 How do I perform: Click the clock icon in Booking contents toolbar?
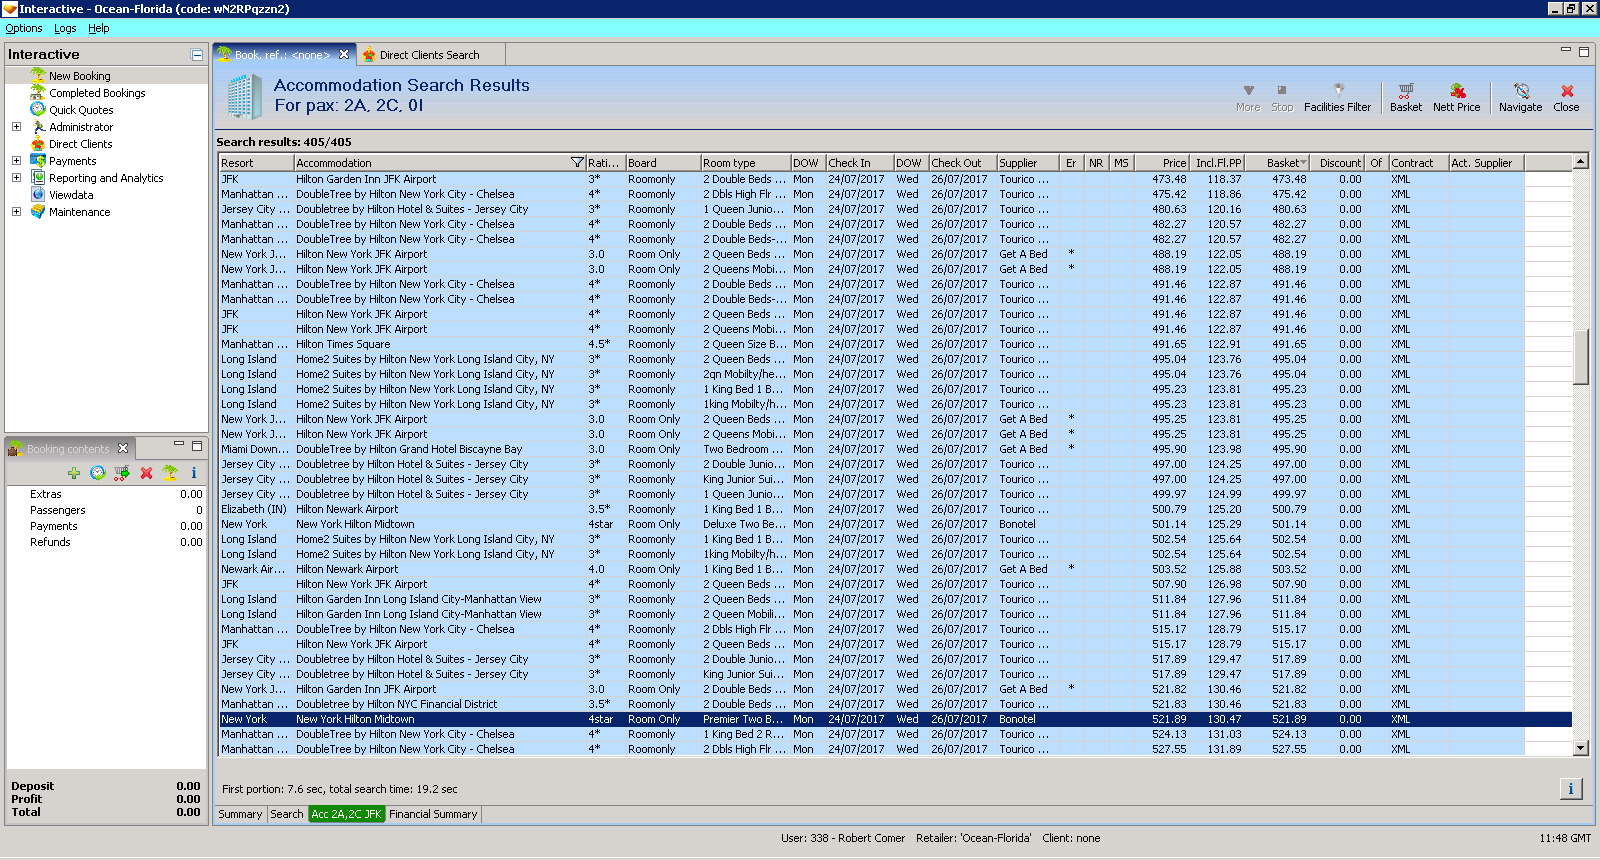(97, 473)
